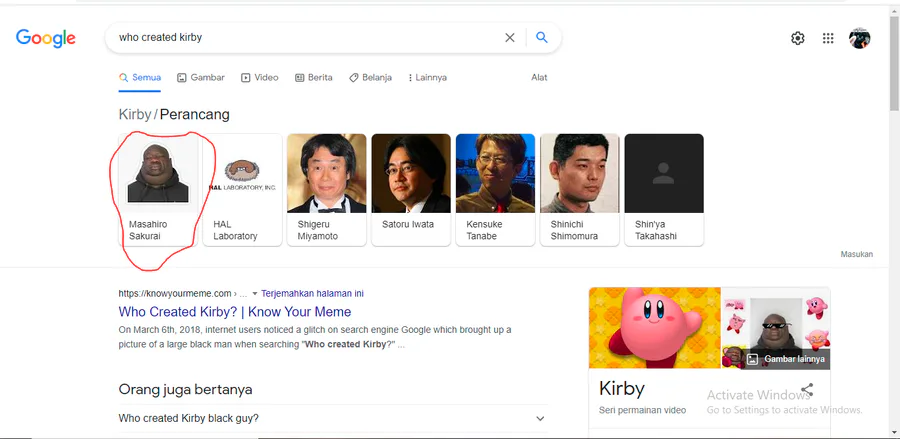Open the HAL Laboratory card
The image size is (900, 439).
[x=242, y=190]
